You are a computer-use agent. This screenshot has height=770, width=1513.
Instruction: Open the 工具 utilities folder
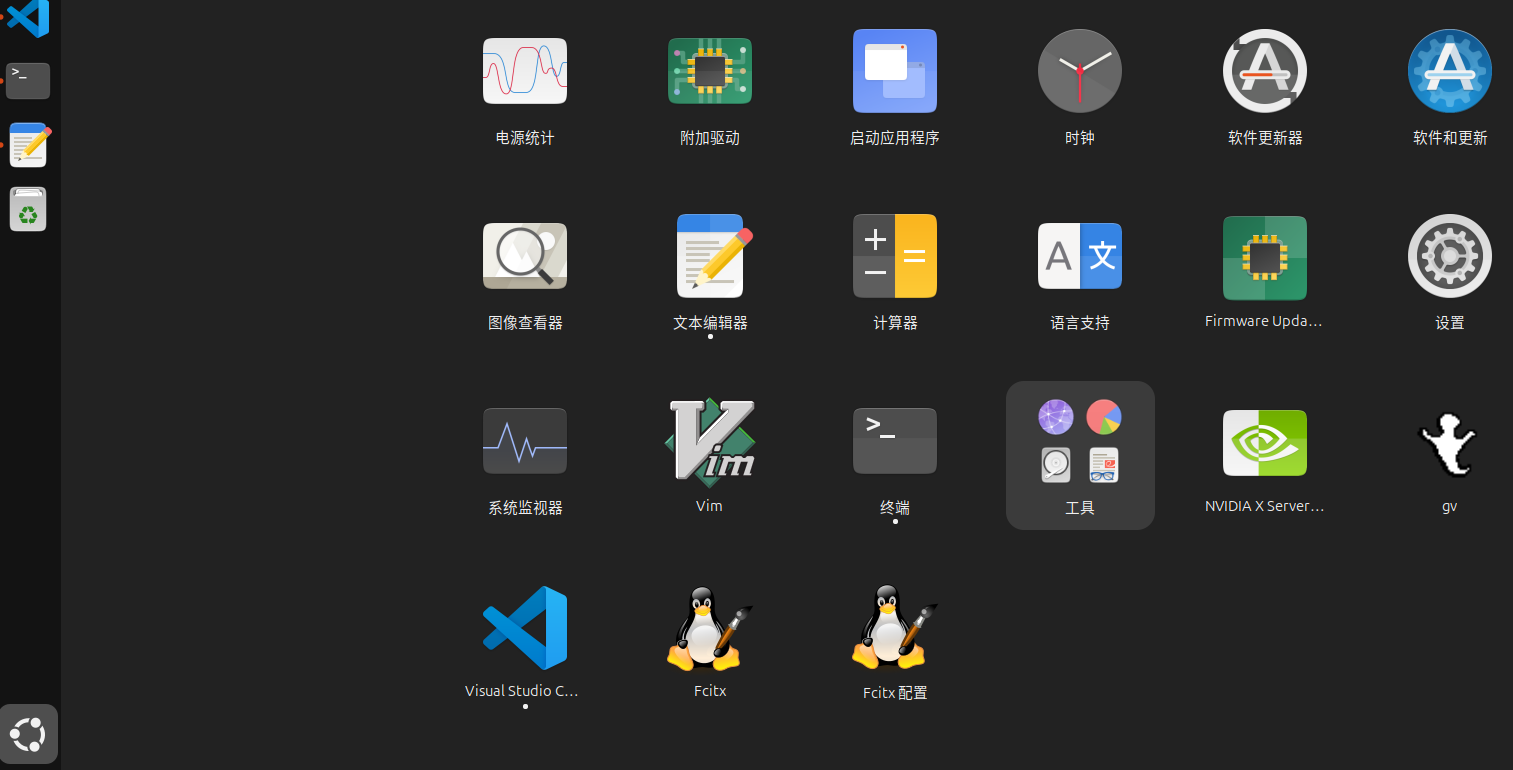(x=1080, y=455)
